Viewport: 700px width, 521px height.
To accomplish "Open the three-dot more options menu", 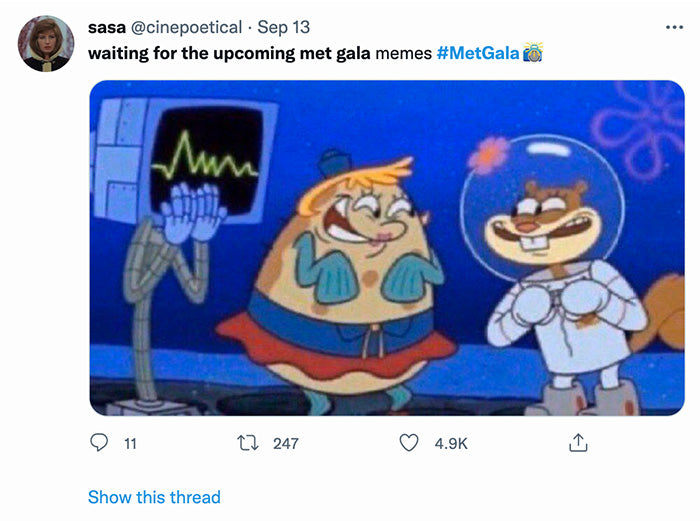I will 674,27.
